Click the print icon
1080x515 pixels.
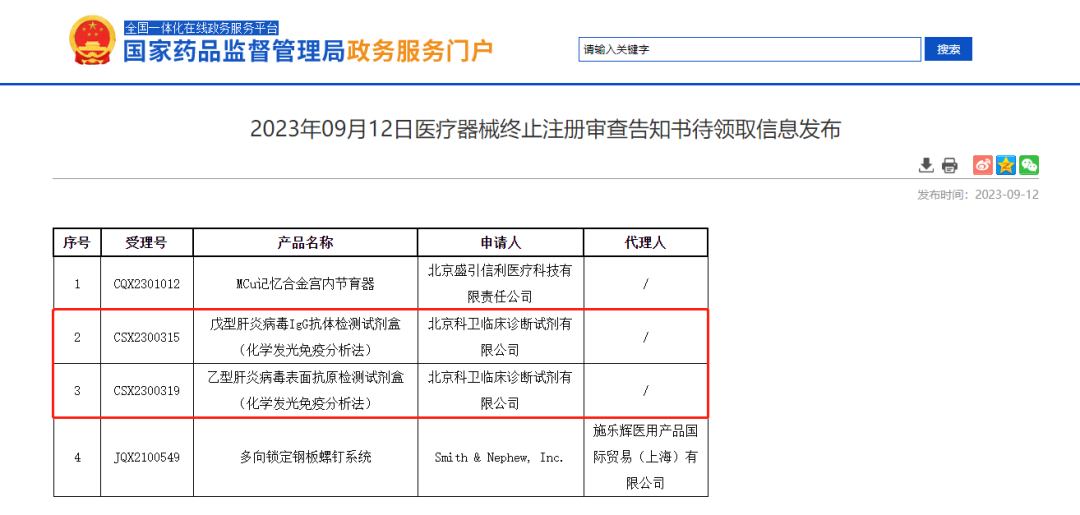click(x=949, y=165)
